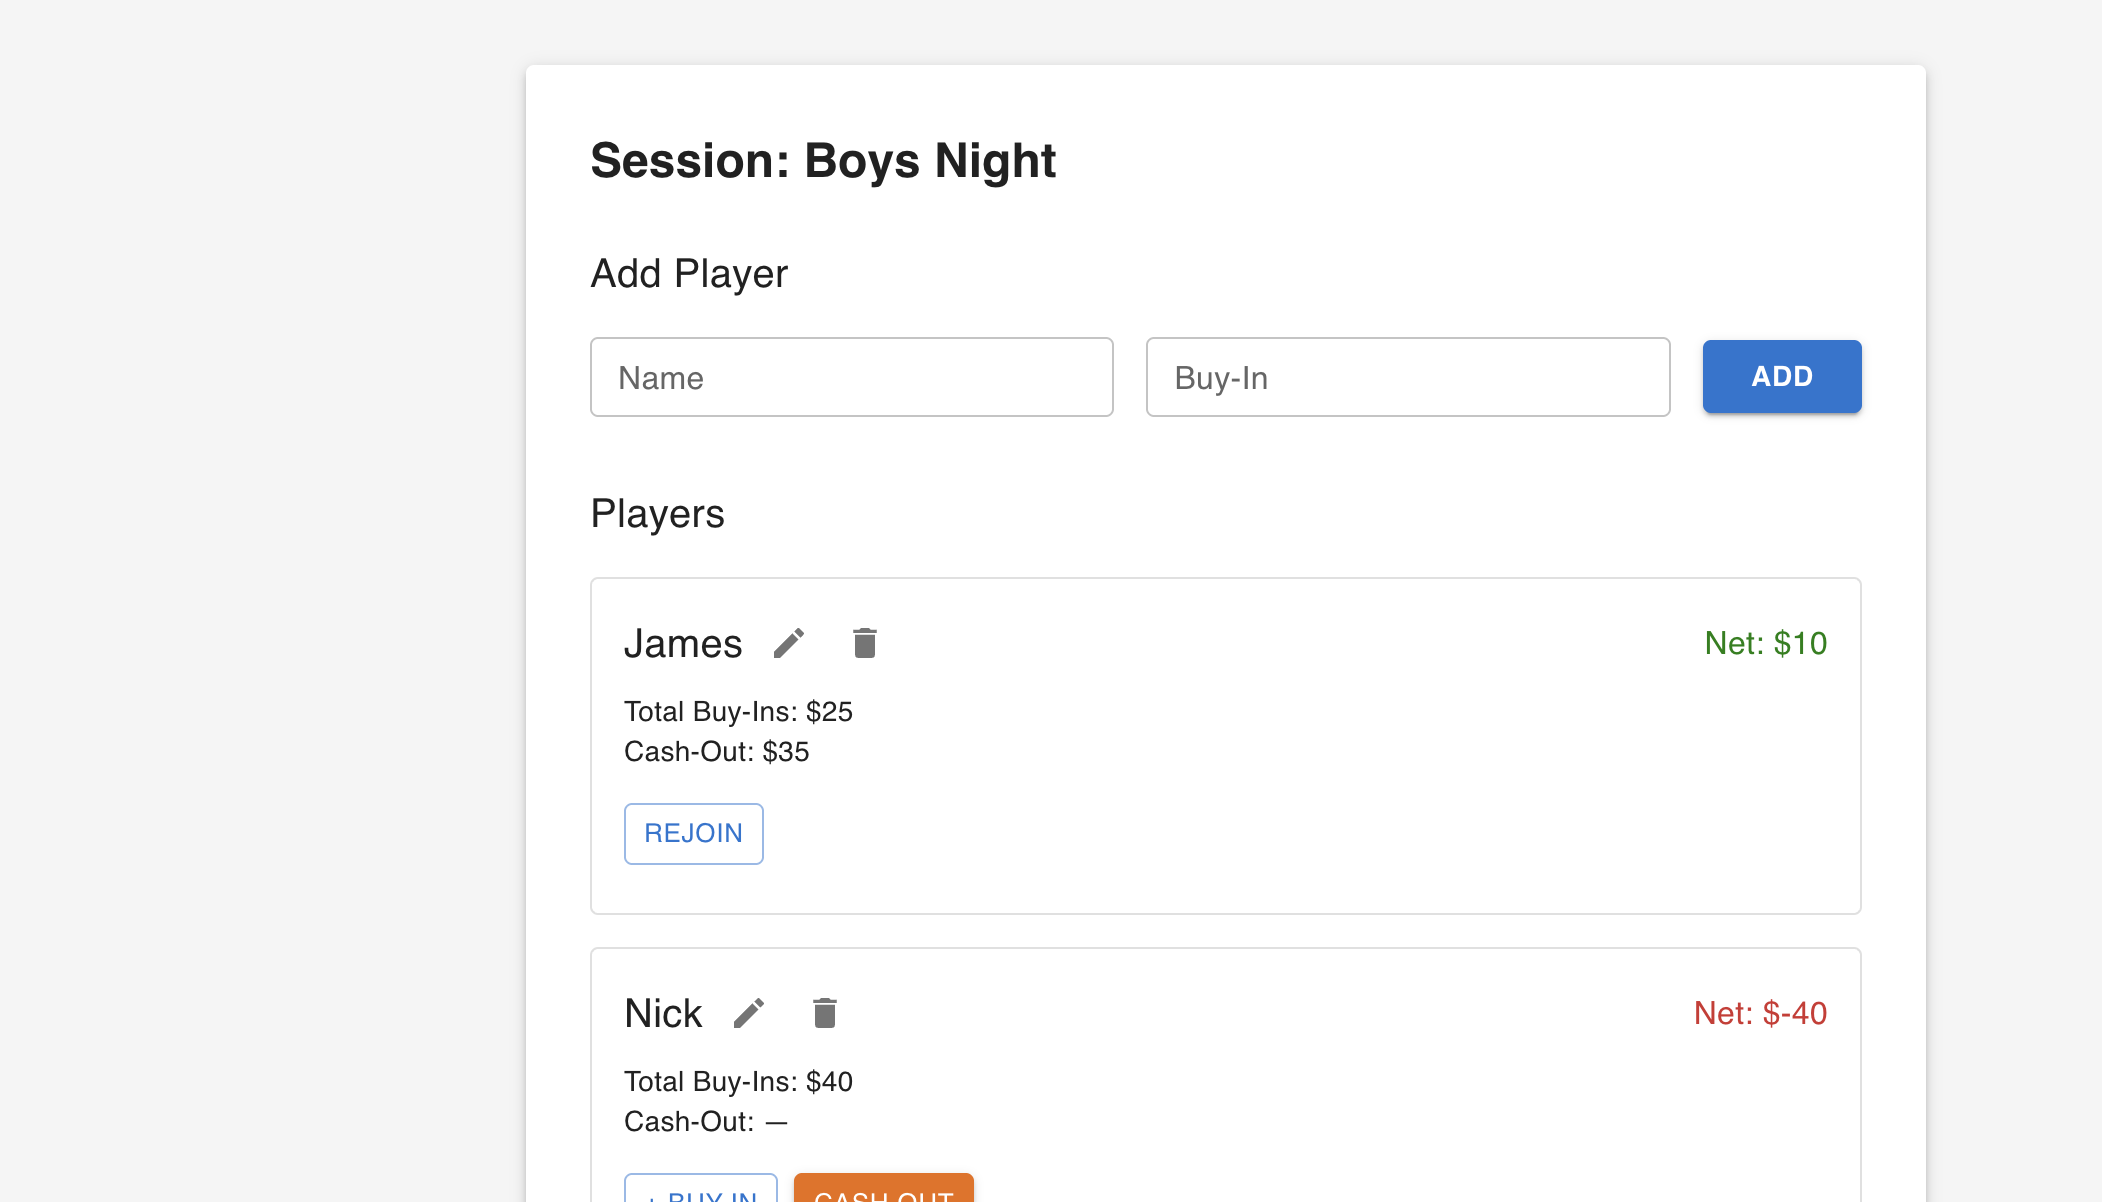Remove Nick with the trash icon

pyautogui.click(x=825, y=1013)
